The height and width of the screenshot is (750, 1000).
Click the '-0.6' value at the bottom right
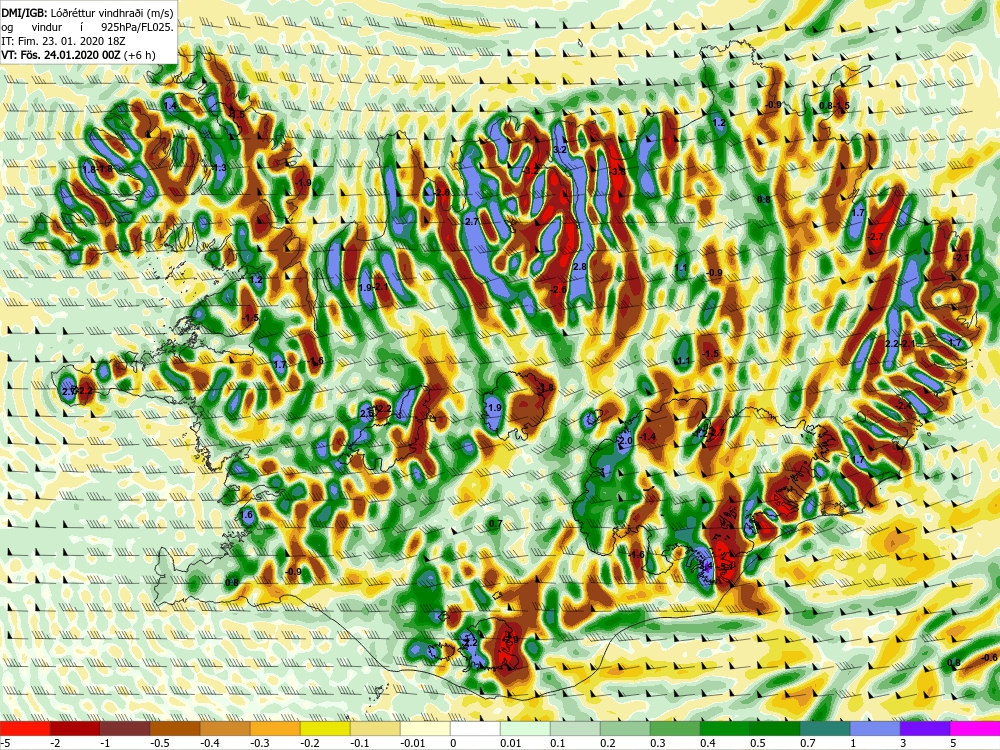pyautogui.click(x=989, y=658)
